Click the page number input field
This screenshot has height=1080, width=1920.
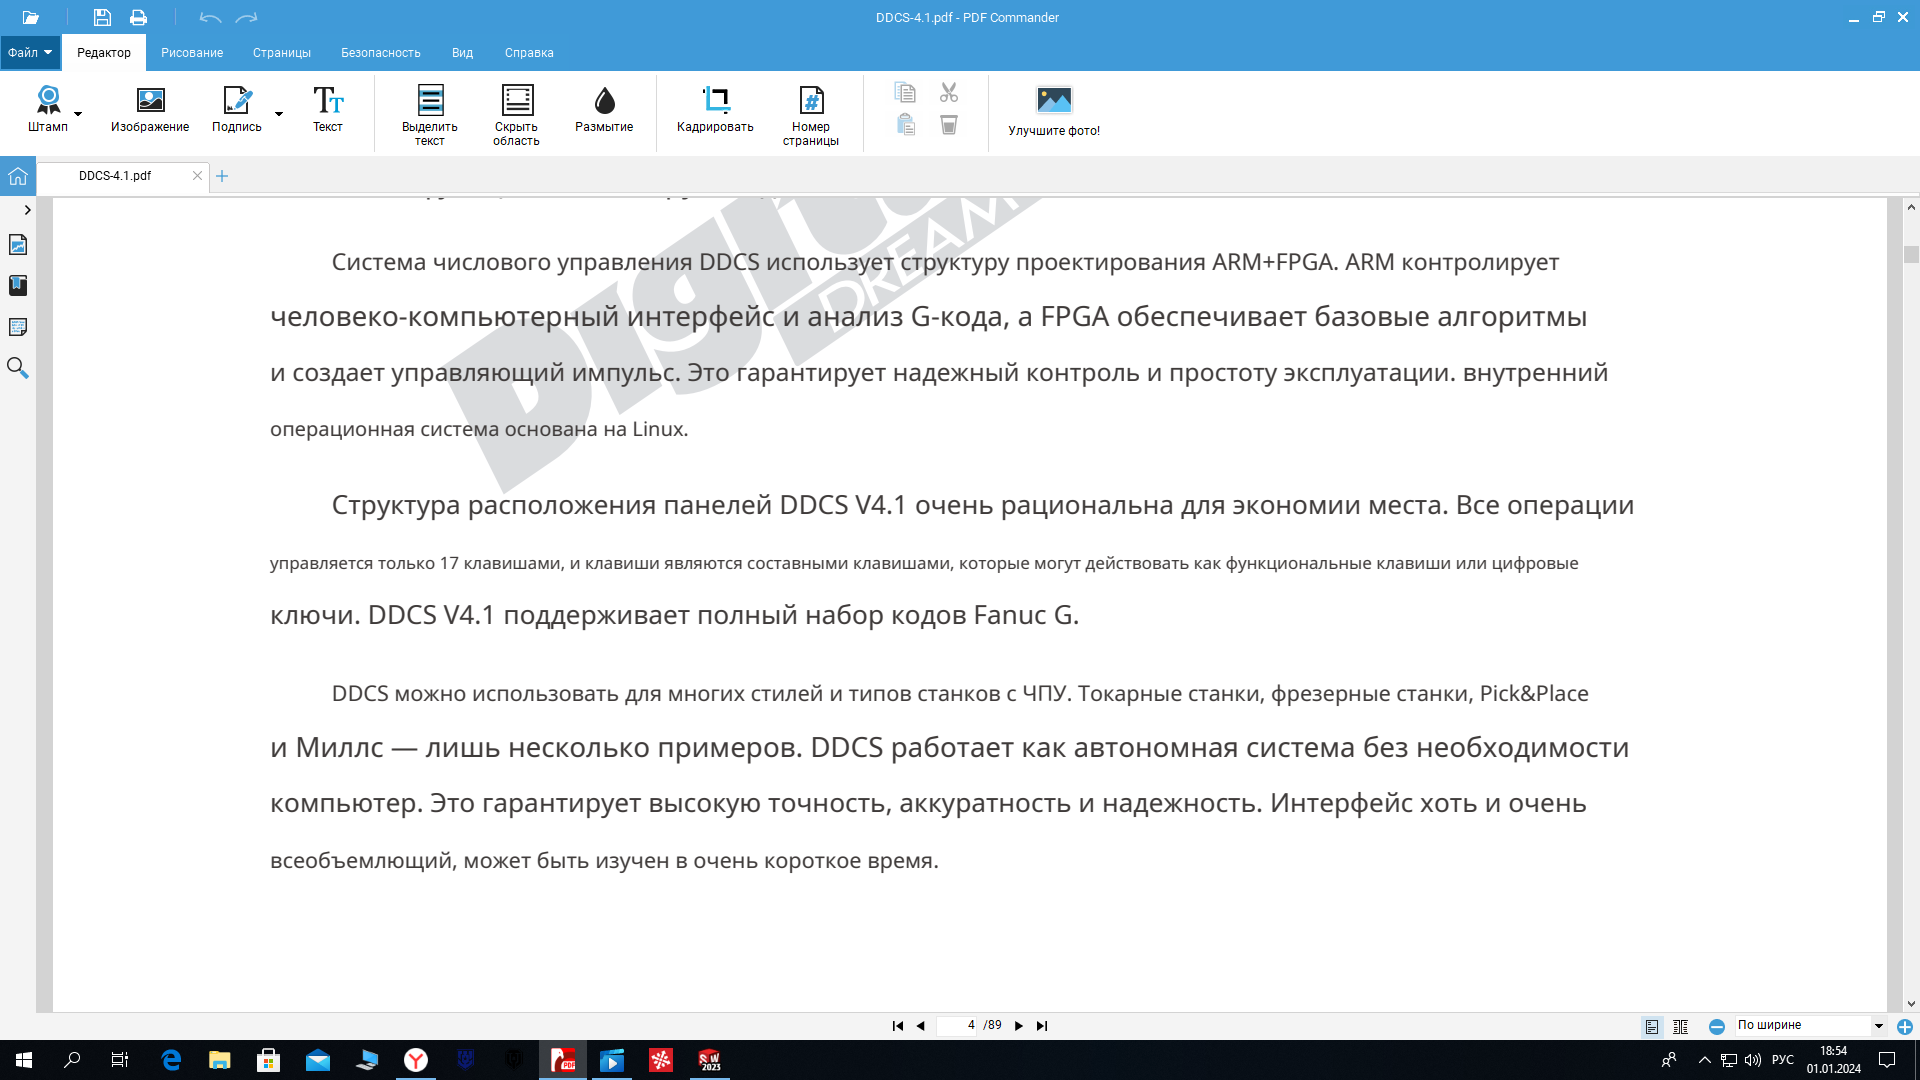tap(958, 1026)
